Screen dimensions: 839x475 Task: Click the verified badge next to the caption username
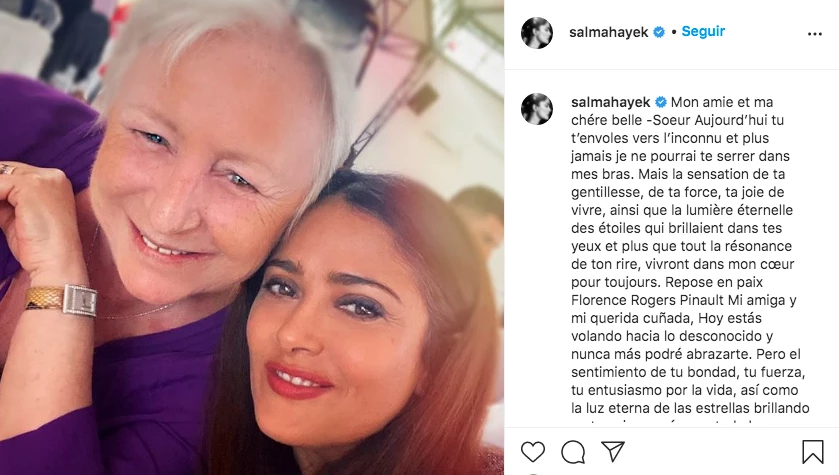(x=661, y=102)
